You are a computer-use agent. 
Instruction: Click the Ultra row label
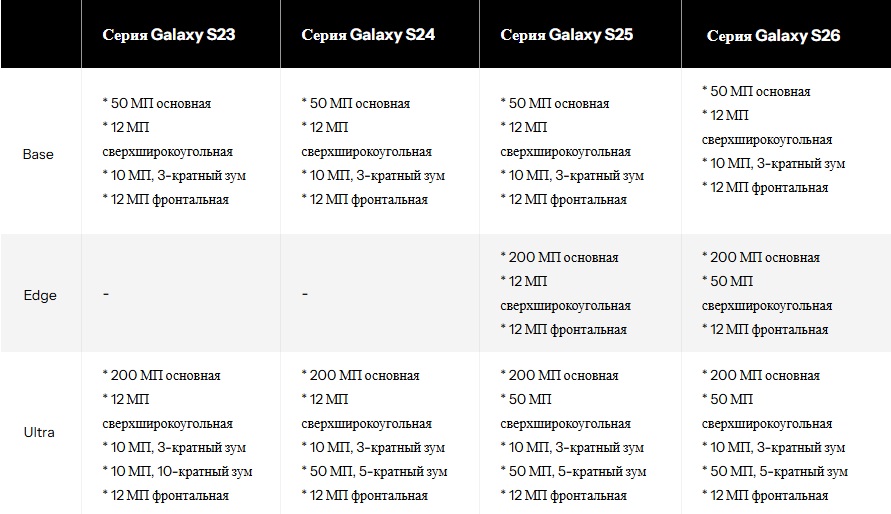(39, 432)
